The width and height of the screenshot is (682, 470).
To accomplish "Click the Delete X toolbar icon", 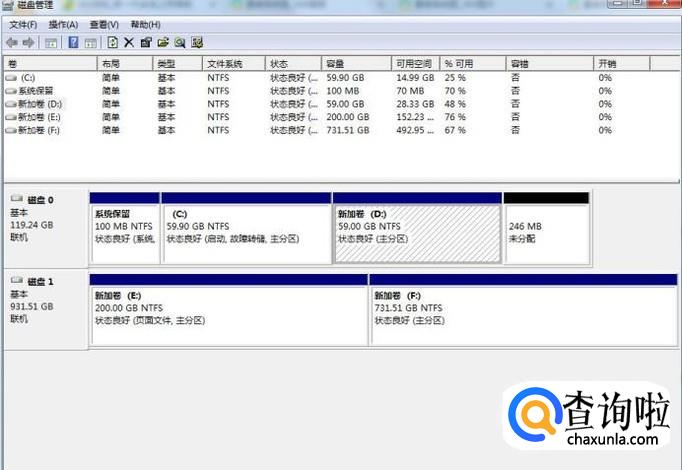I will (x=129, y=42).
